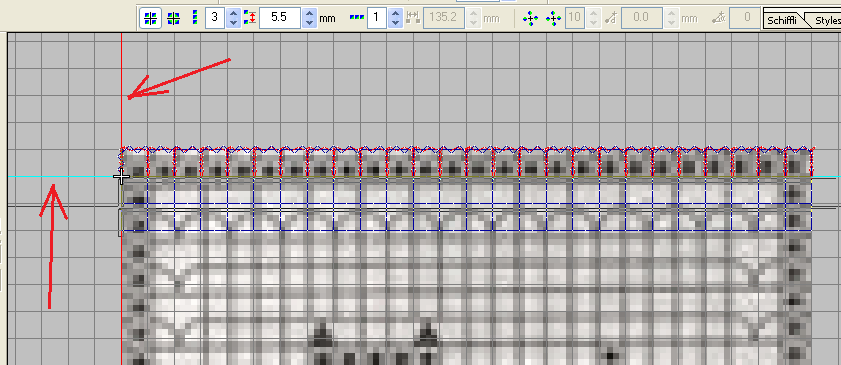Decrease the 5.5 mm spacing value

[x=309, y=23]
